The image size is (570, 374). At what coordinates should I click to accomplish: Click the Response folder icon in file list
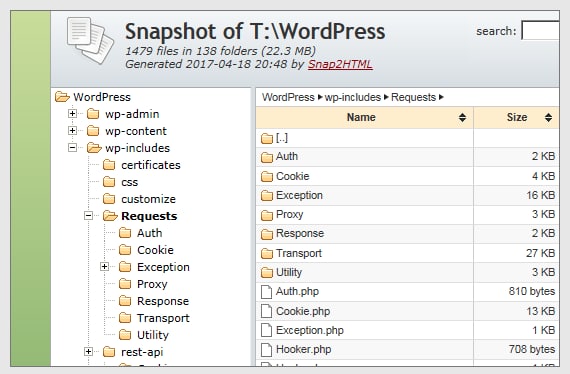267,234
